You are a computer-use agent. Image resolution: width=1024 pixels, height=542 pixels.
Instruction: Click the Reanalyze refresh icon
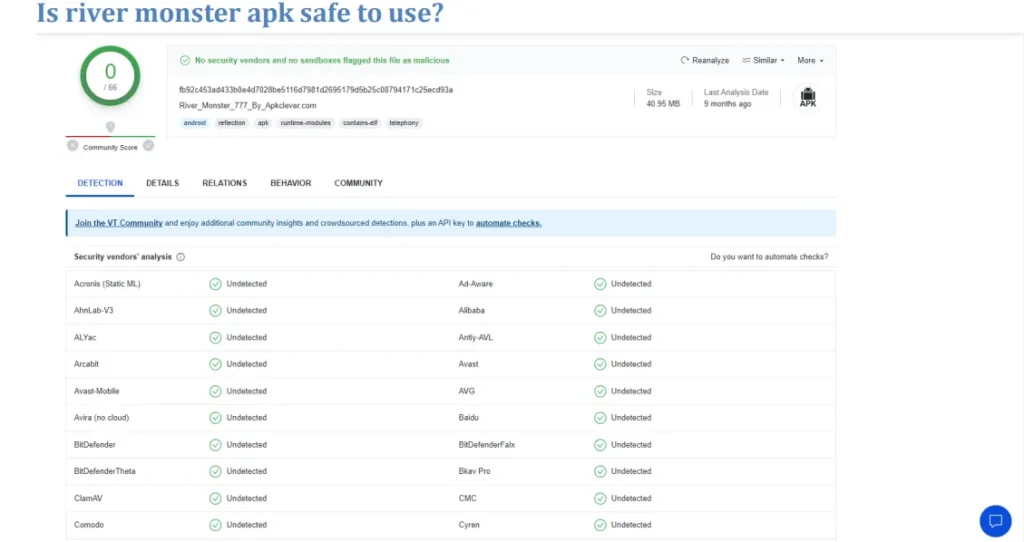[684, 60]
